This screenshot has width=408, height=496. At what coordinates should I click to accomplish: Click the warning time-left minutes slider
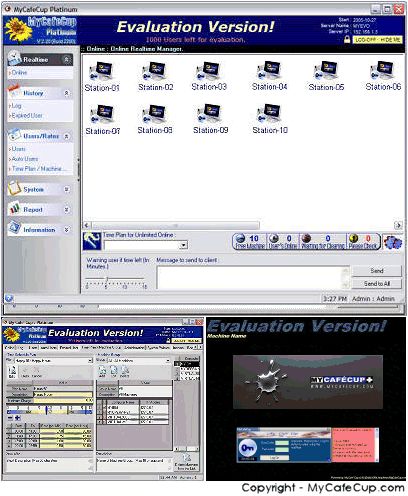[x=115, y=278]
